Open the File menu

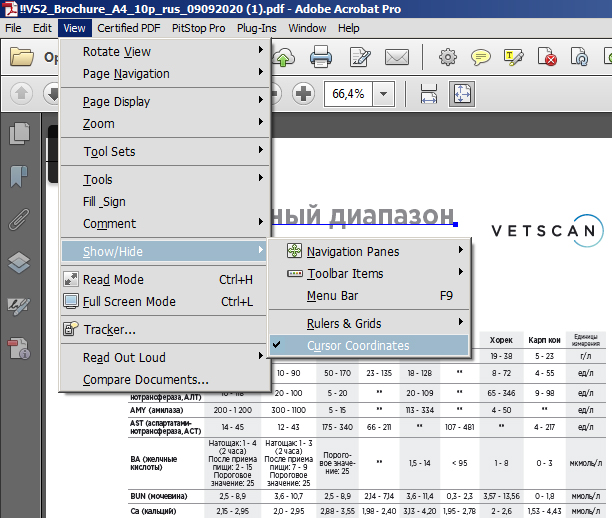(x=13, y=28)
